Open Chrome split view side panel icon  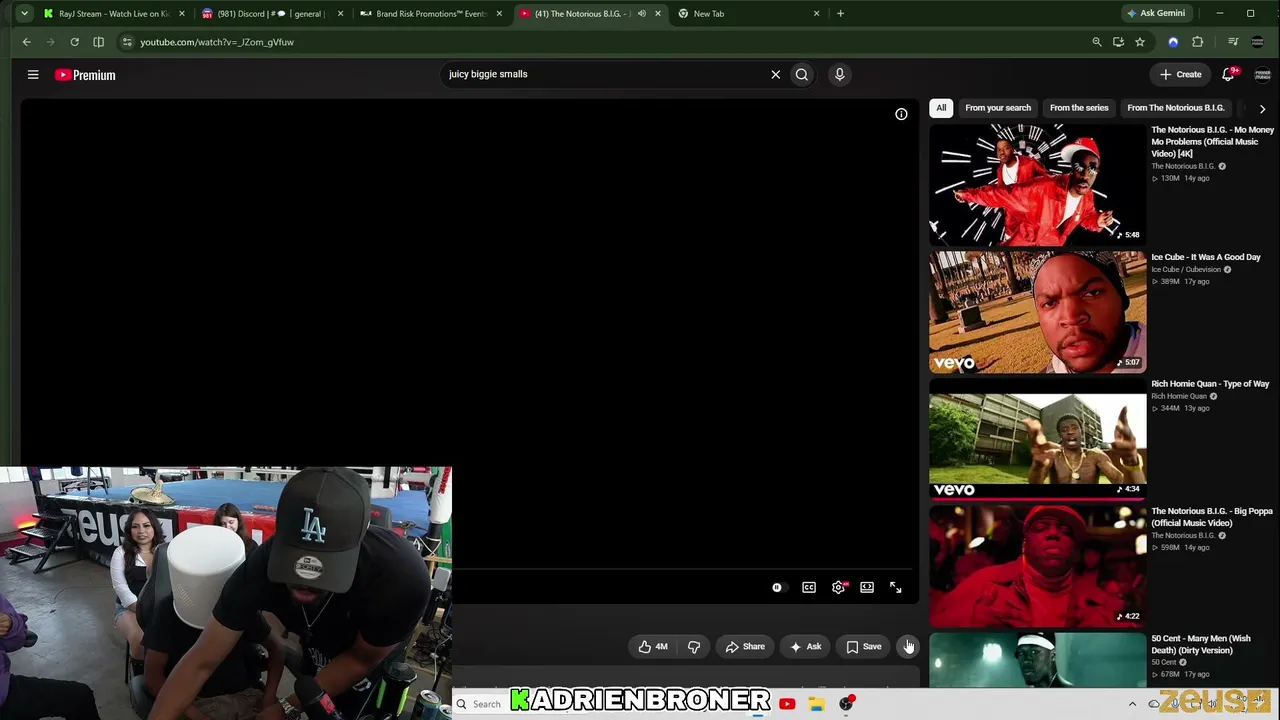tap(98, 42)
